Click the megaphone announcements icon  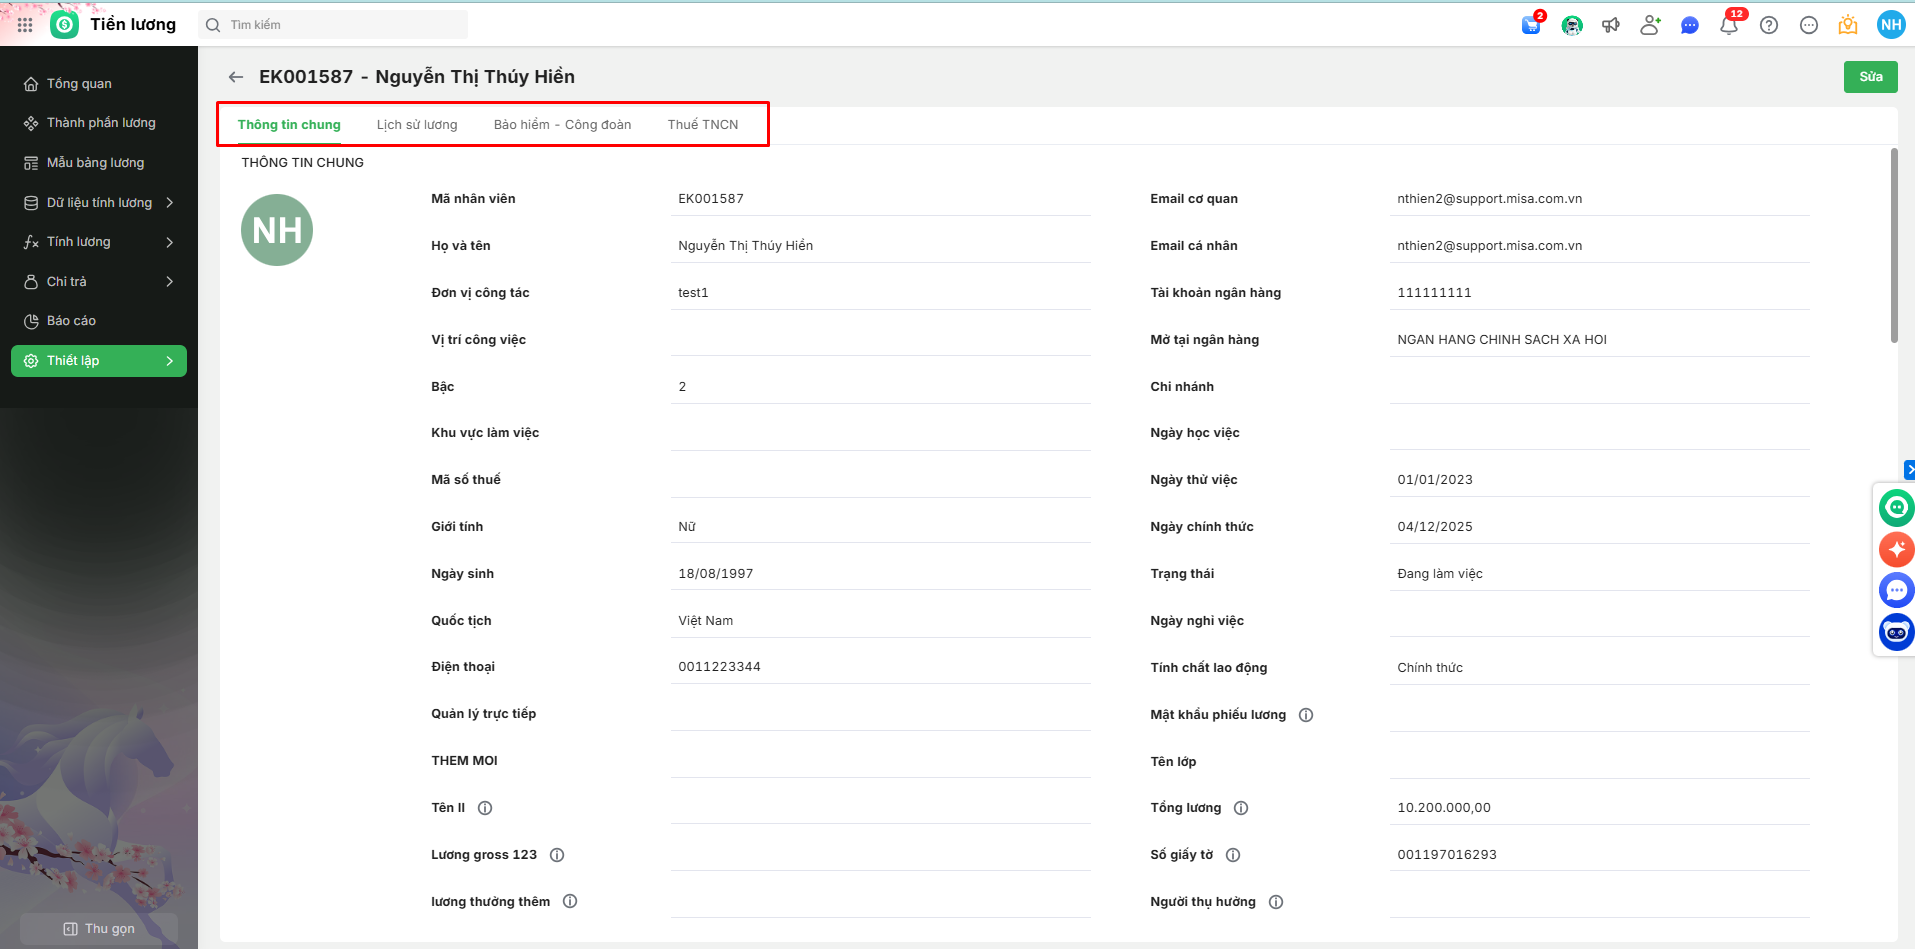1611,25
